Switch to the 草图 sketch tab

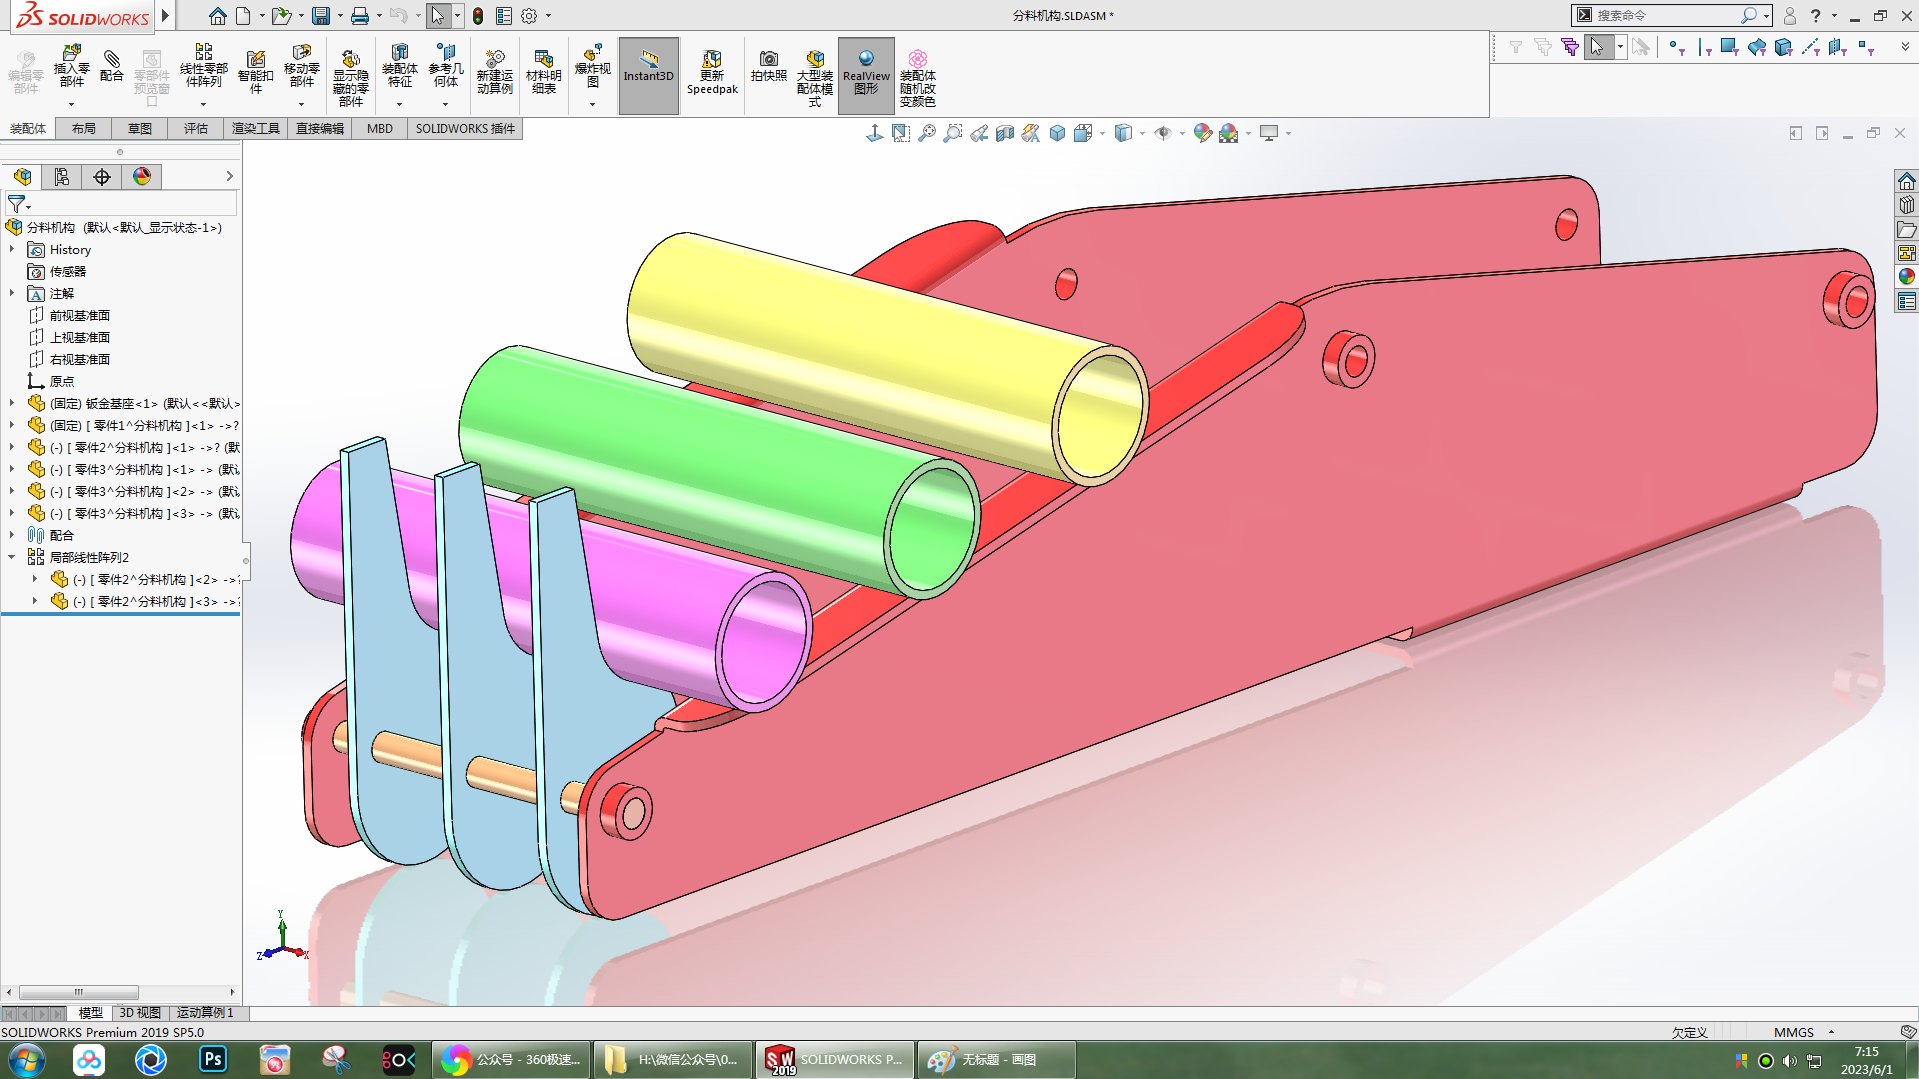point(140,128)
